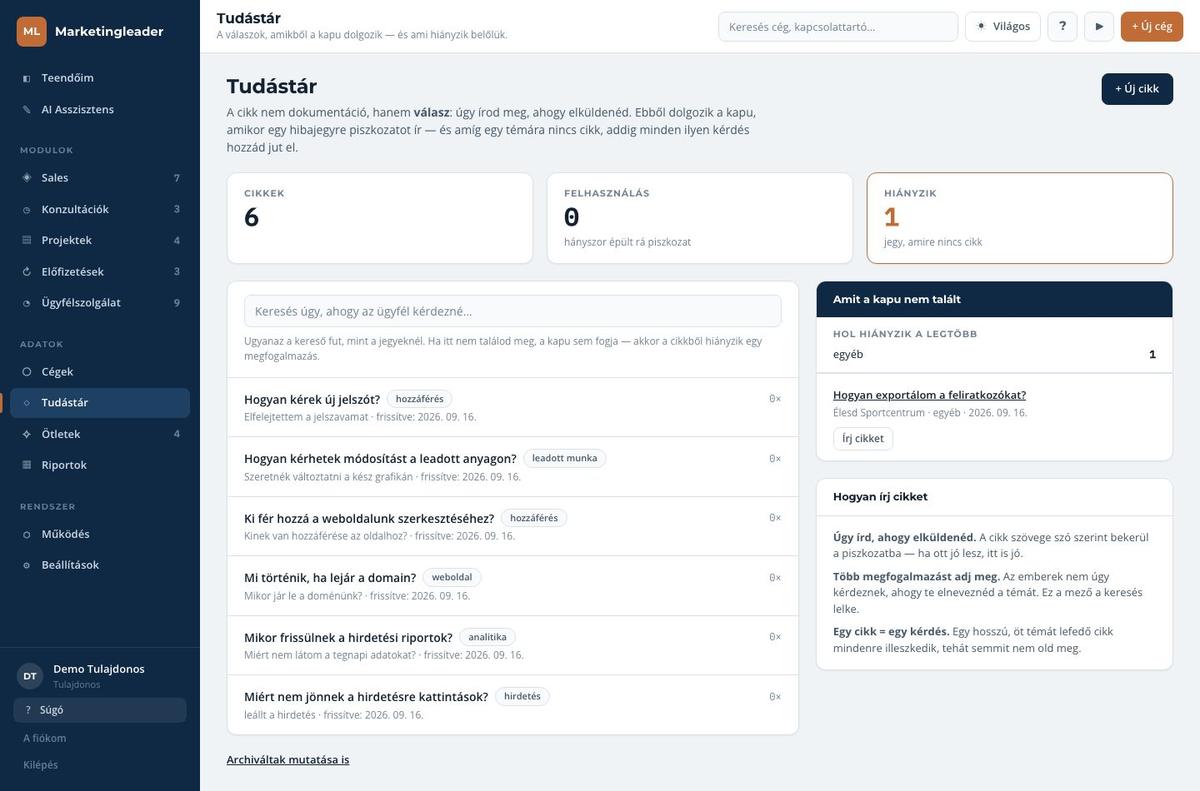1200x791 pixels.
Task: Click the + Új cikk button
Action: coord(1137,89)
